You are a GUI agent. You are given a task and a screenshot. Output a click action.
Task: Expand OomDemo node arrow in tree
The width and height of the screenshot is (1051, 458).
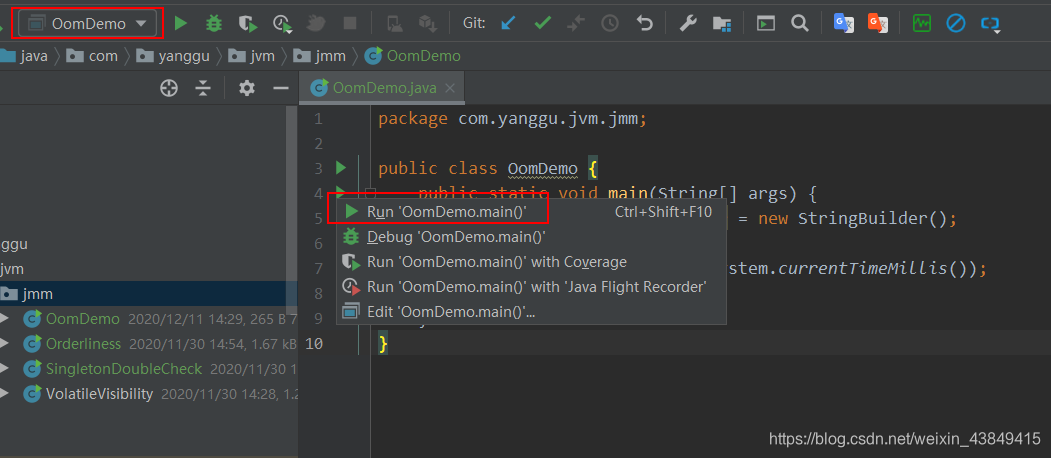pos(5,319)
